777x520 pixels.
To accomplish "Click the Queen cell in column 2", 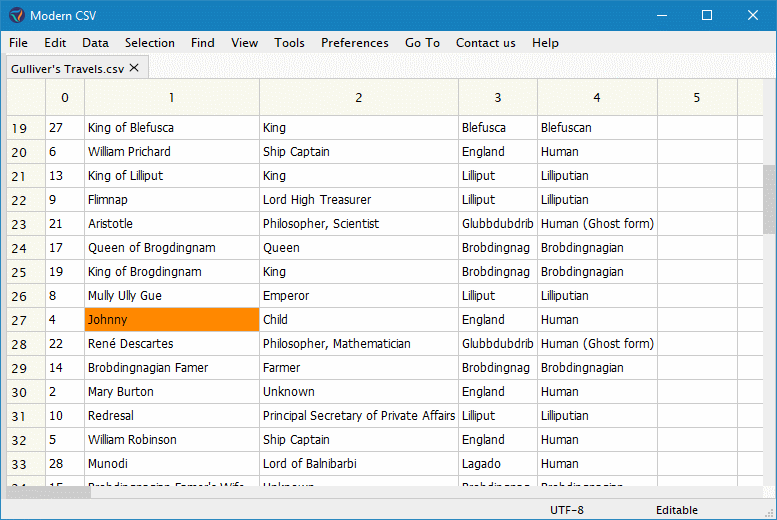I will tap(359, 248).
